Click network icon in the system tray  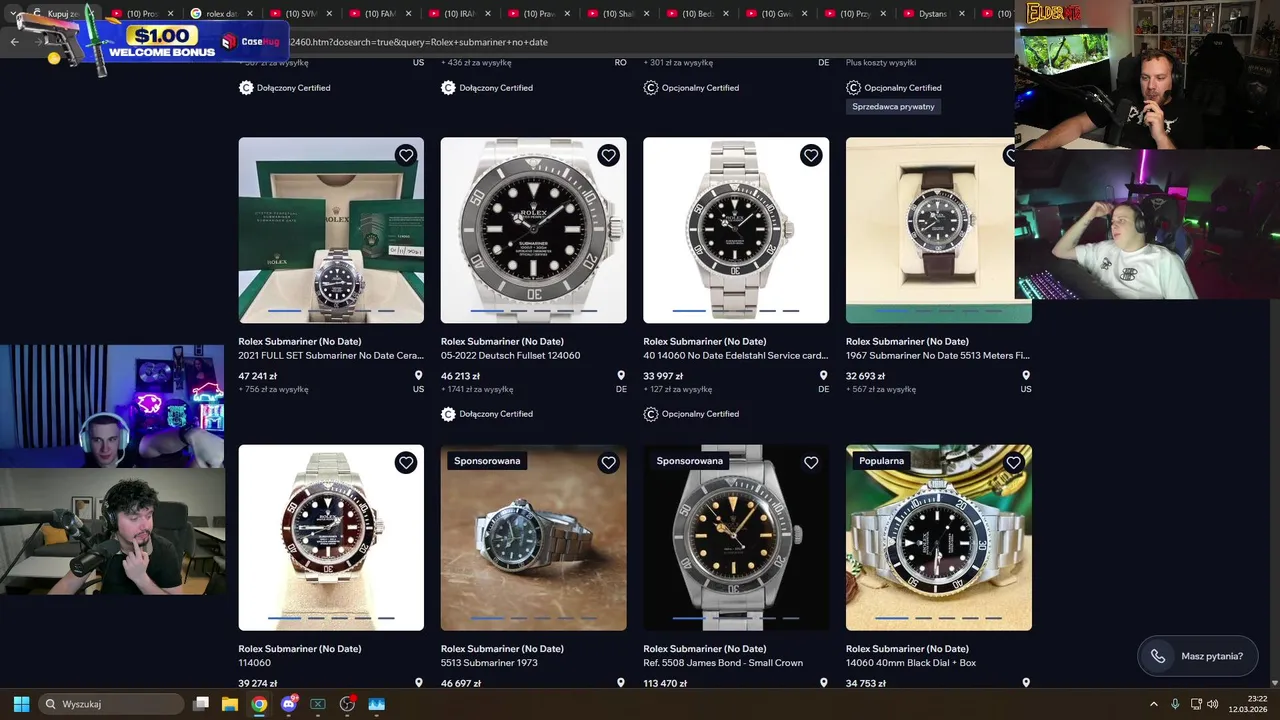[x=1196, y=704]
